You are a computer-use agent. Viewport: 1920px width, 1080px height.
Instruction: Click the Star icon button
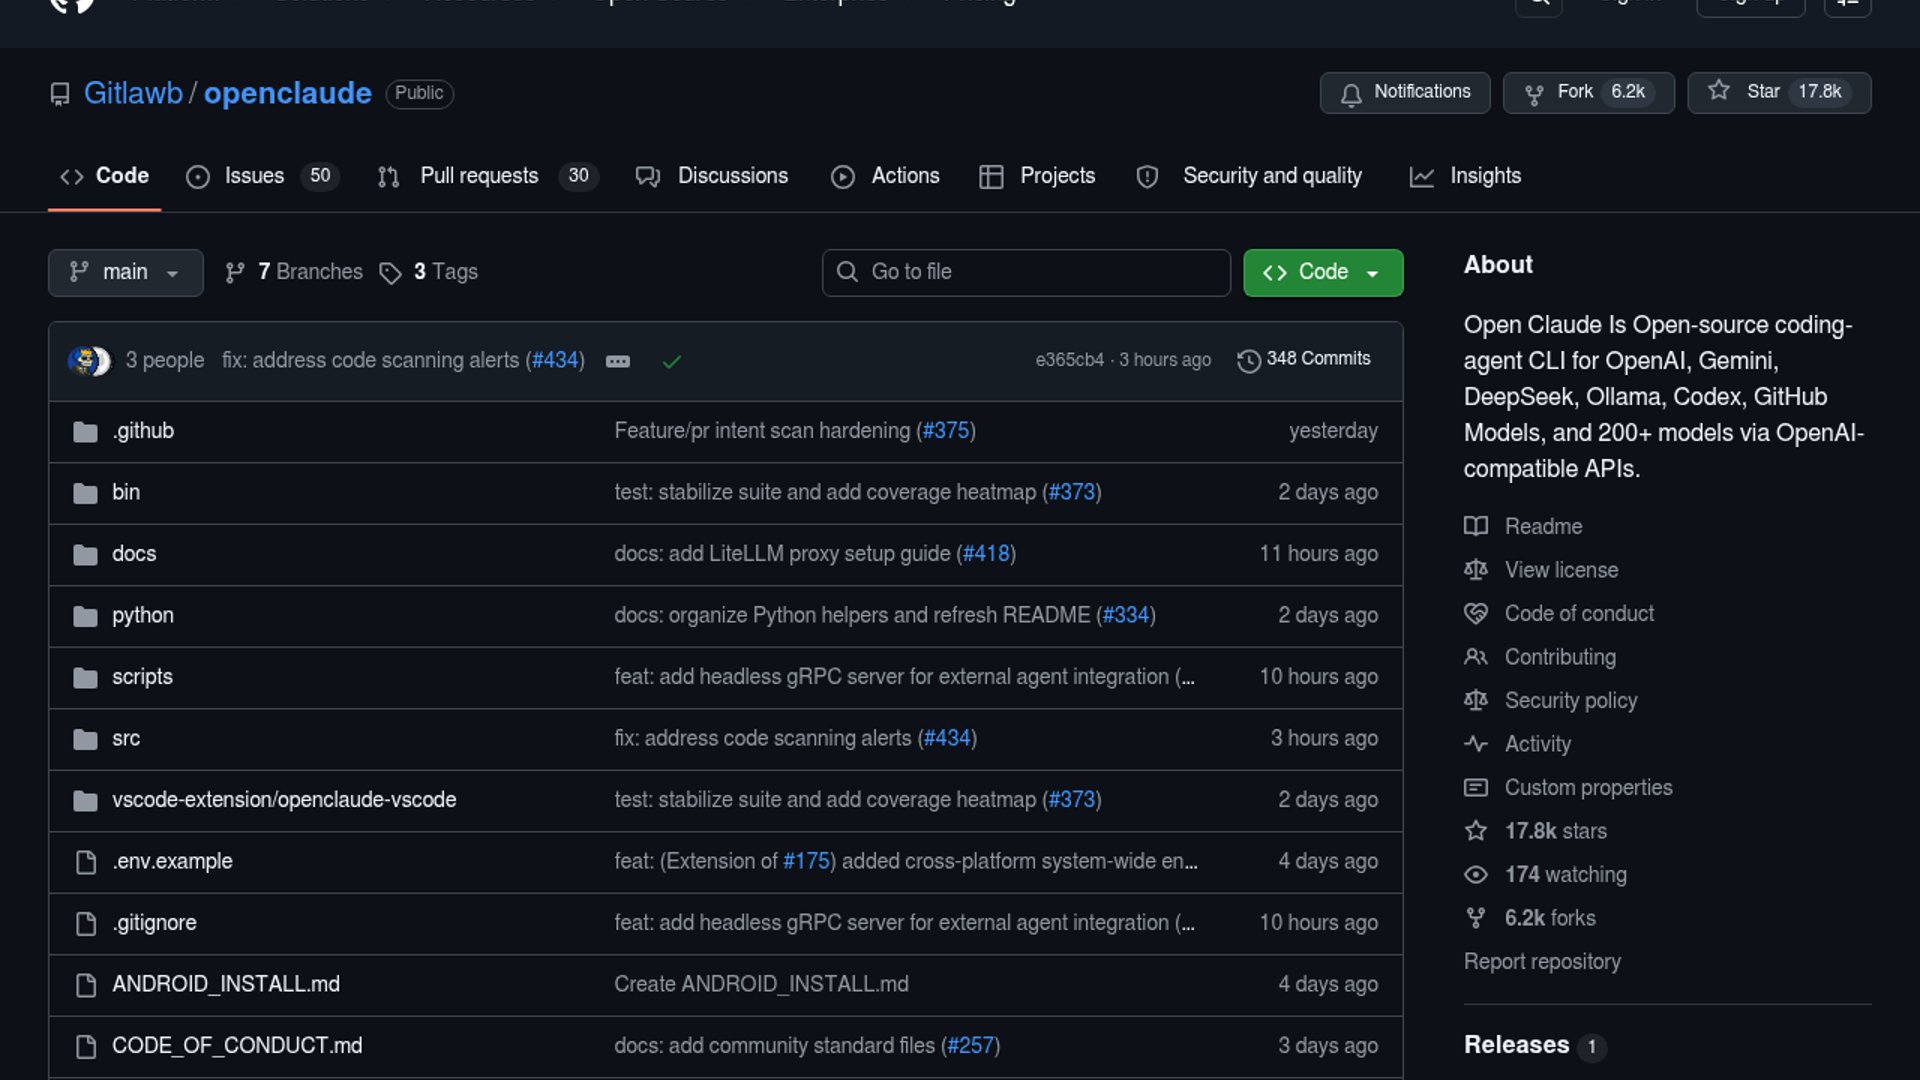1718,91
